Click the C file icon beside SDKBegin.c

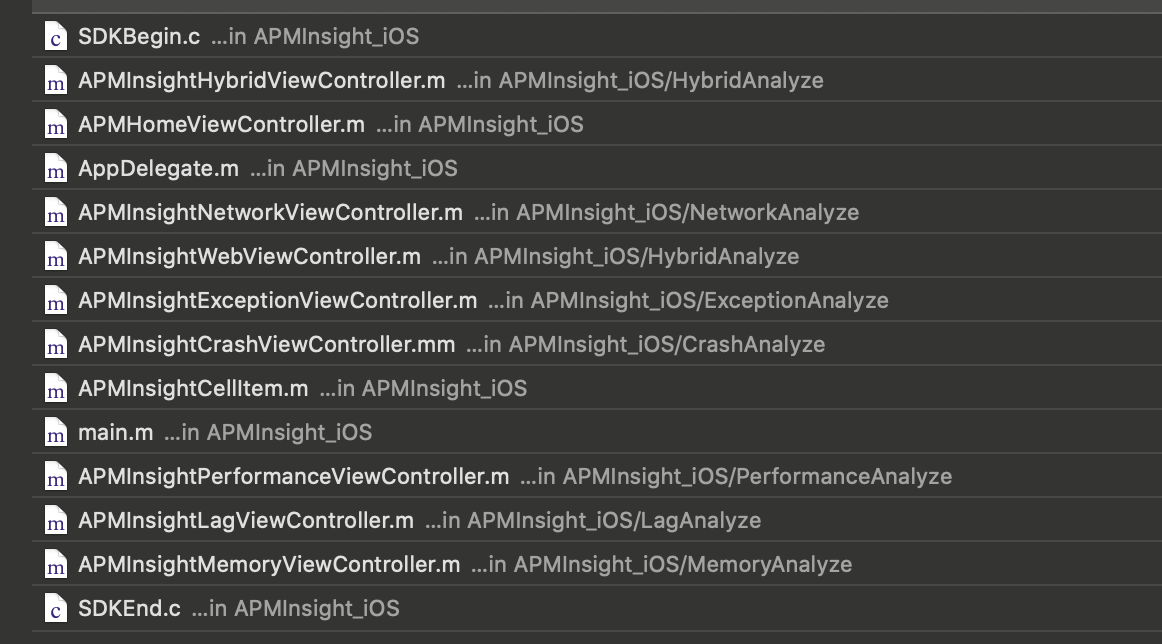coord(56,36)
